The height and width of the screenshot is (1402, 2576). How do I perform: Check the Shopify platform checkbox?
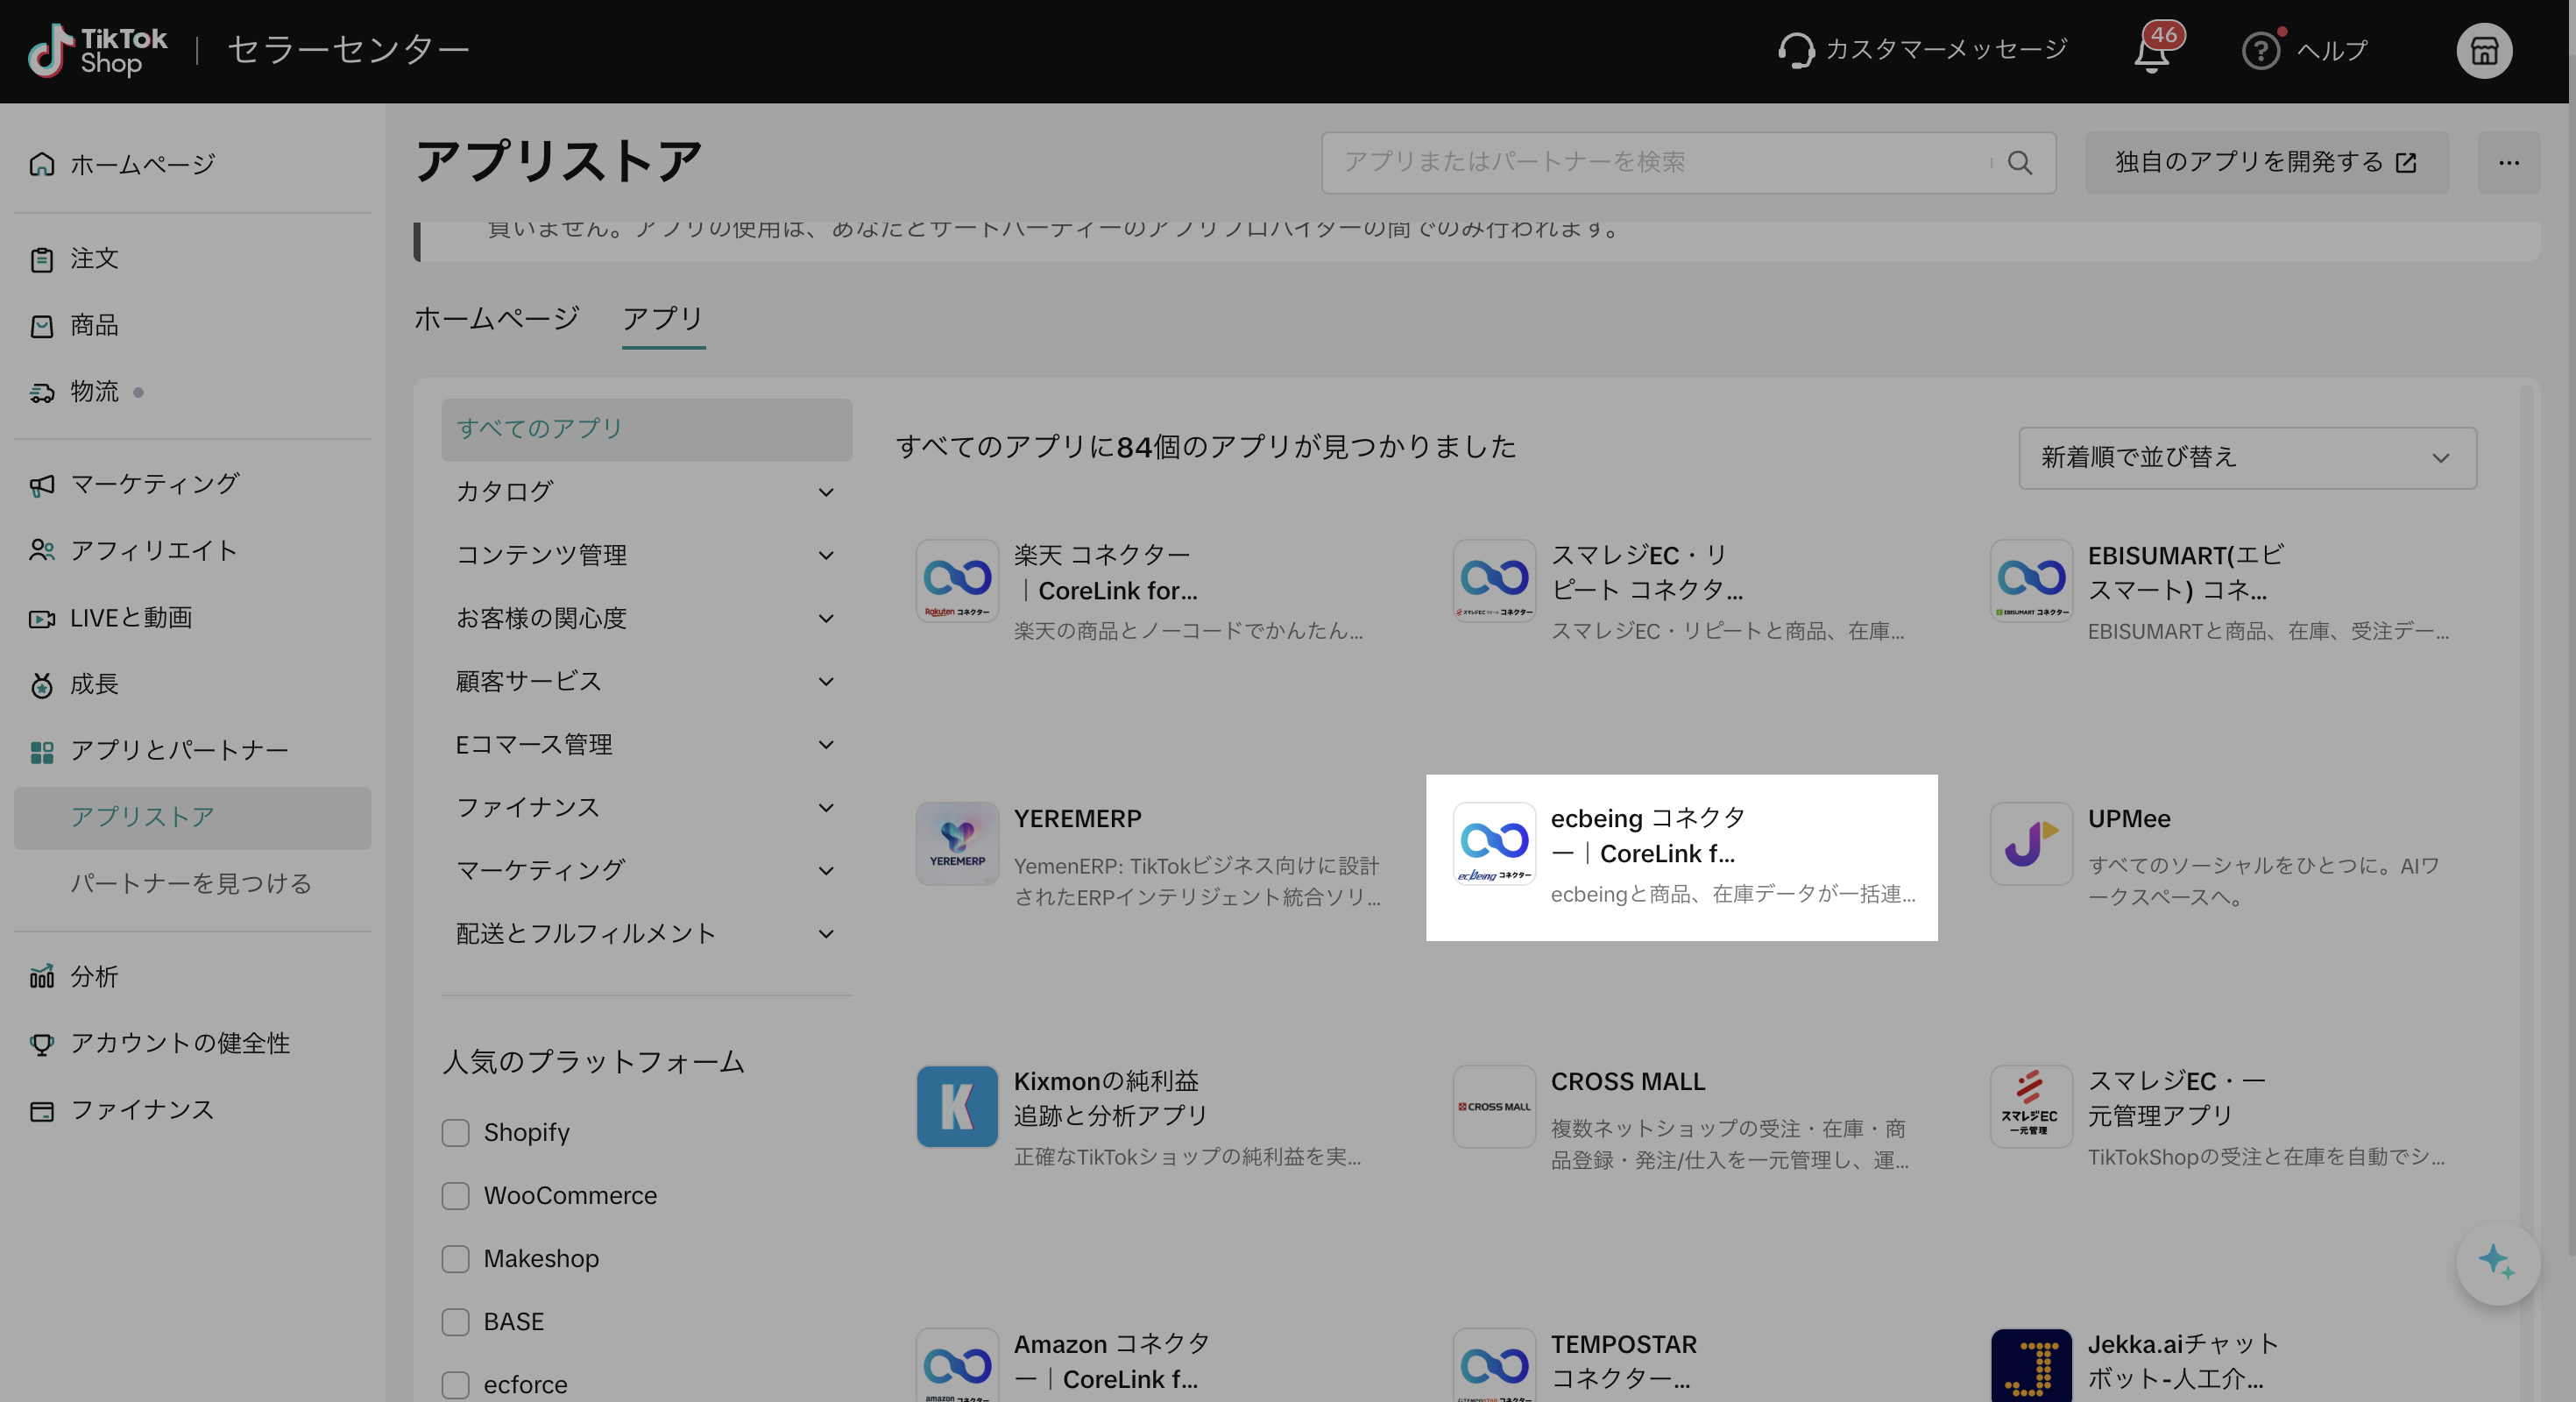456,1132
